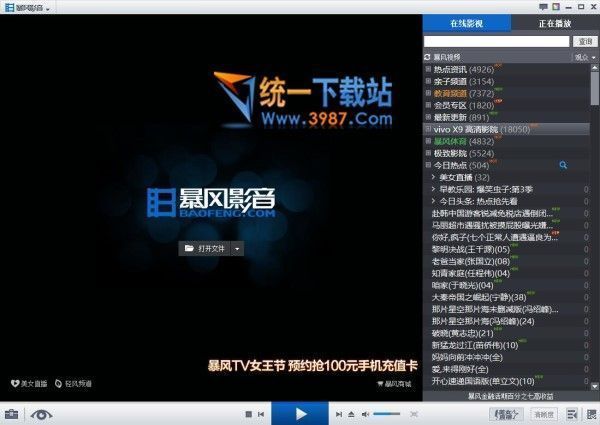Screen dimensions: 600x425
Task: Open the toolbox briefcase icon
Action: [11, 414]
